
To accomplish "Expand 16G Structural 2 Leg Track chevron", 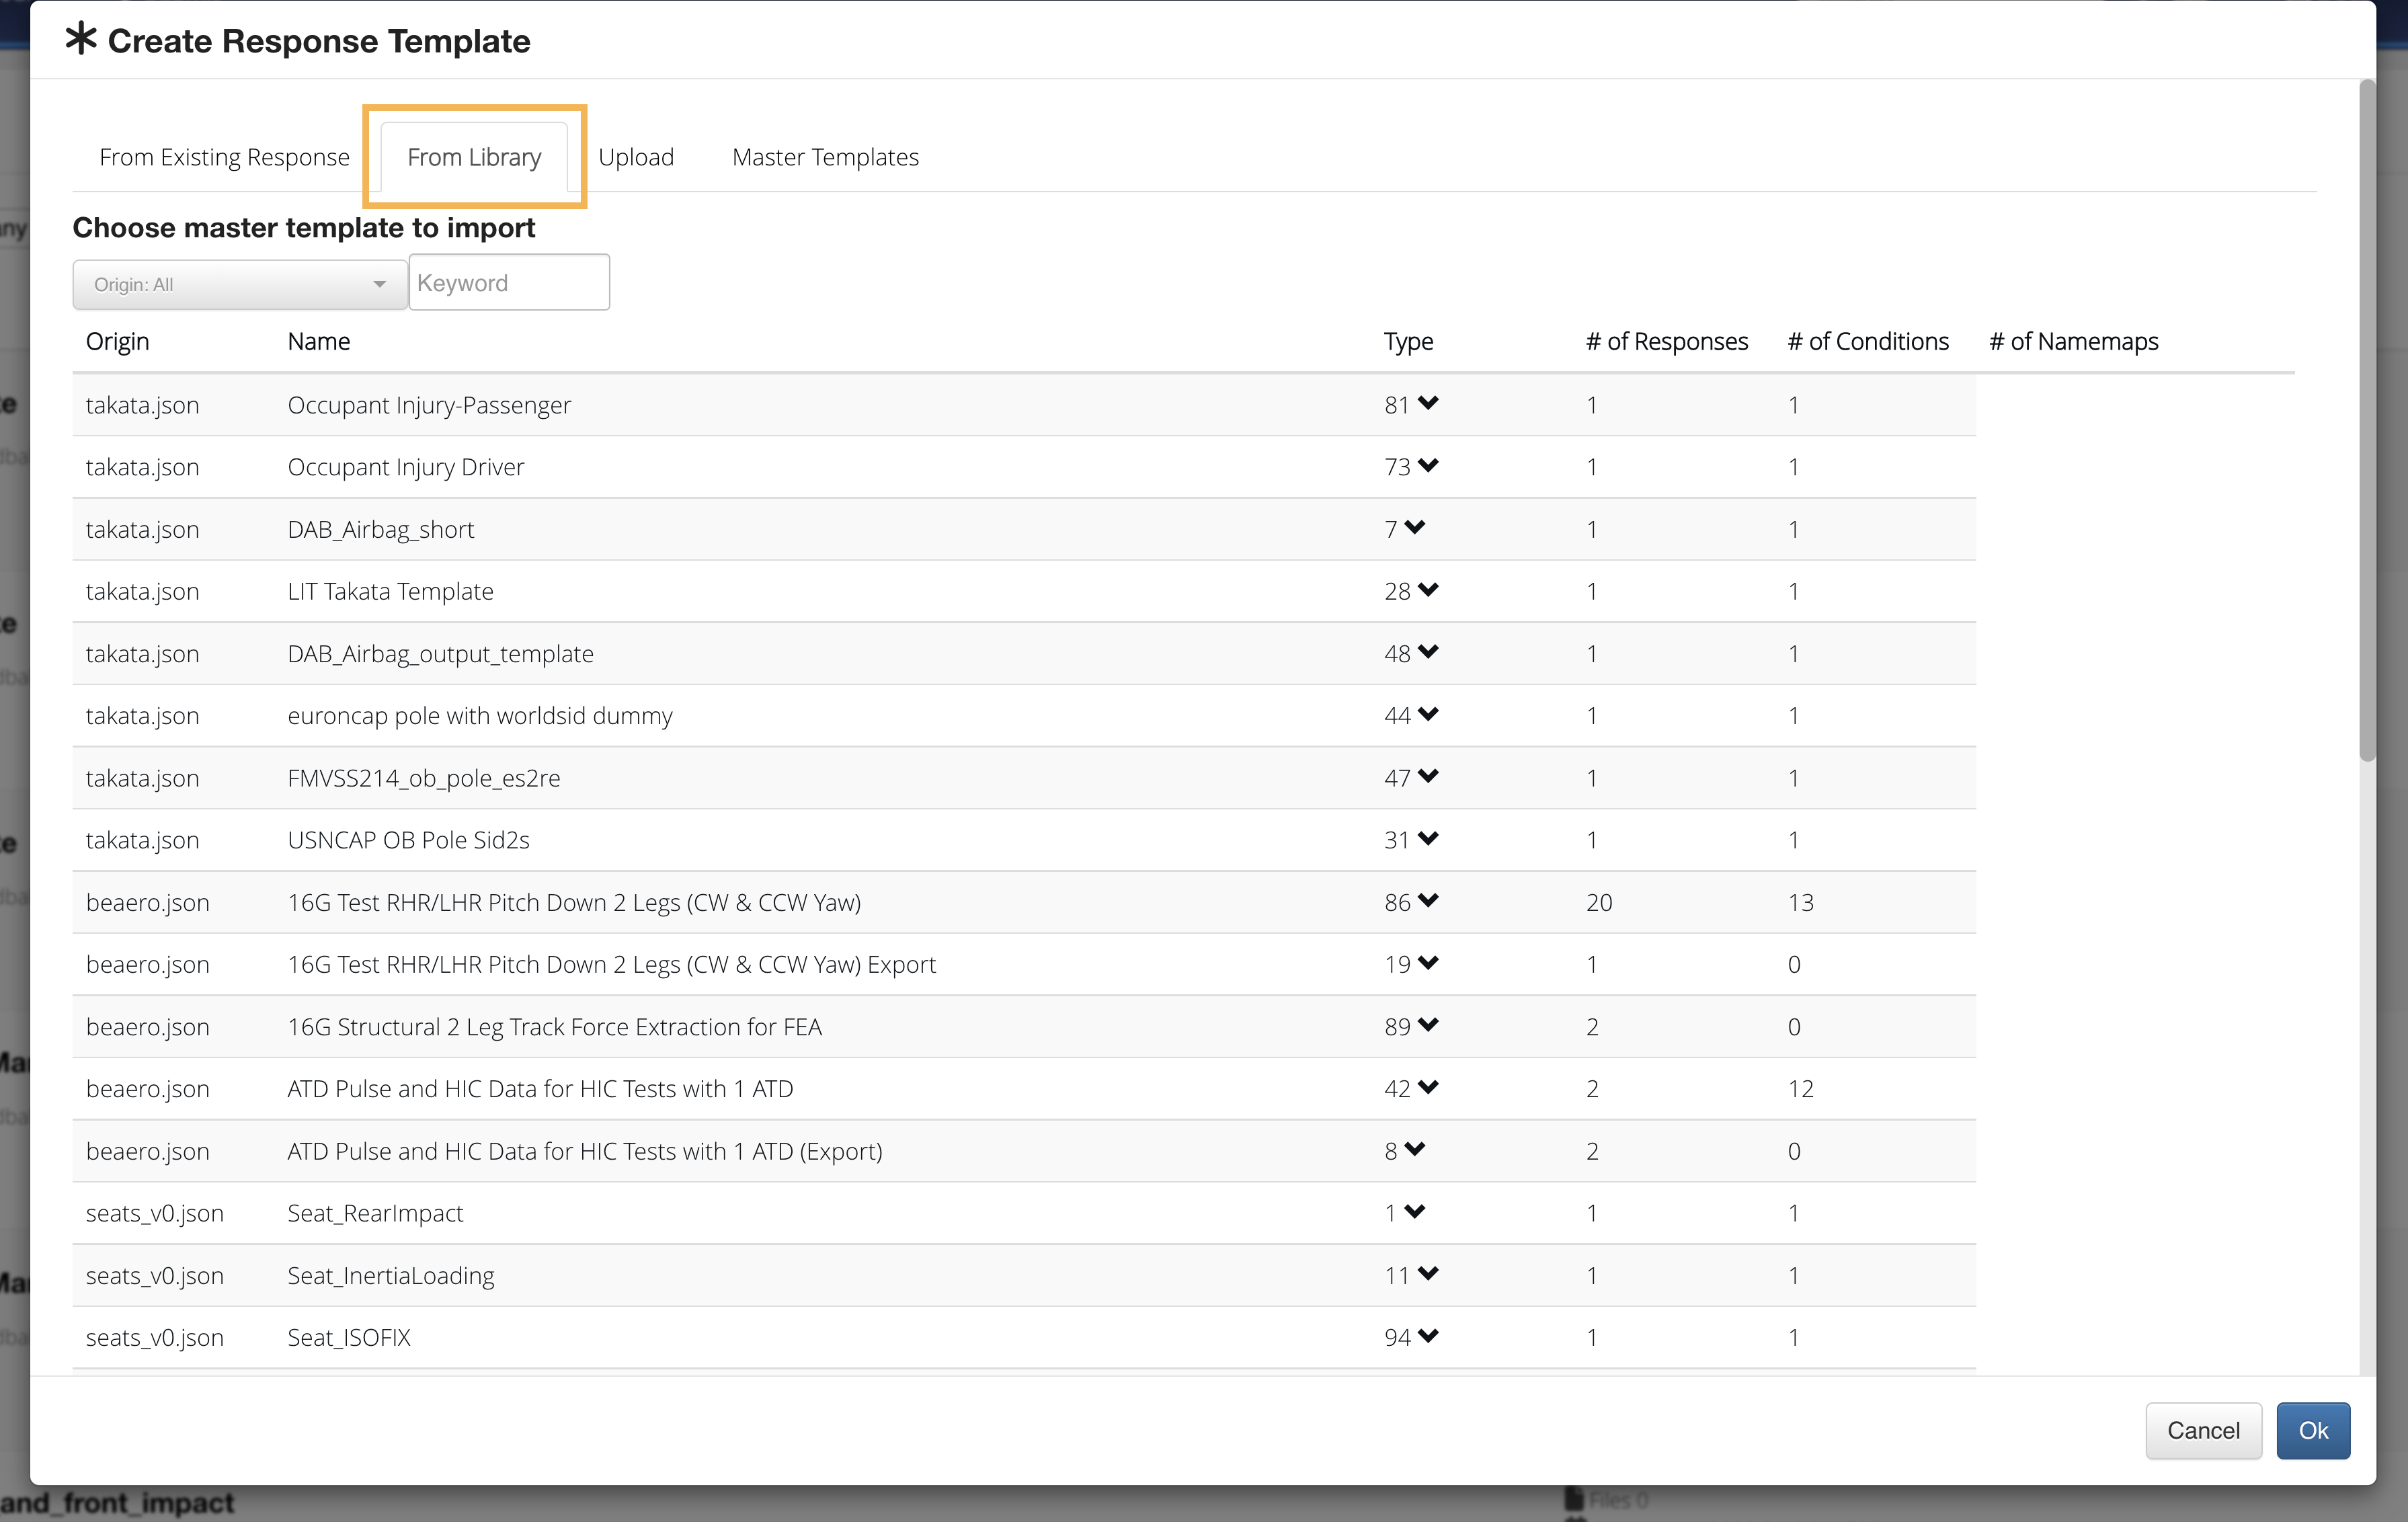I will [x=1427, y=1025].
